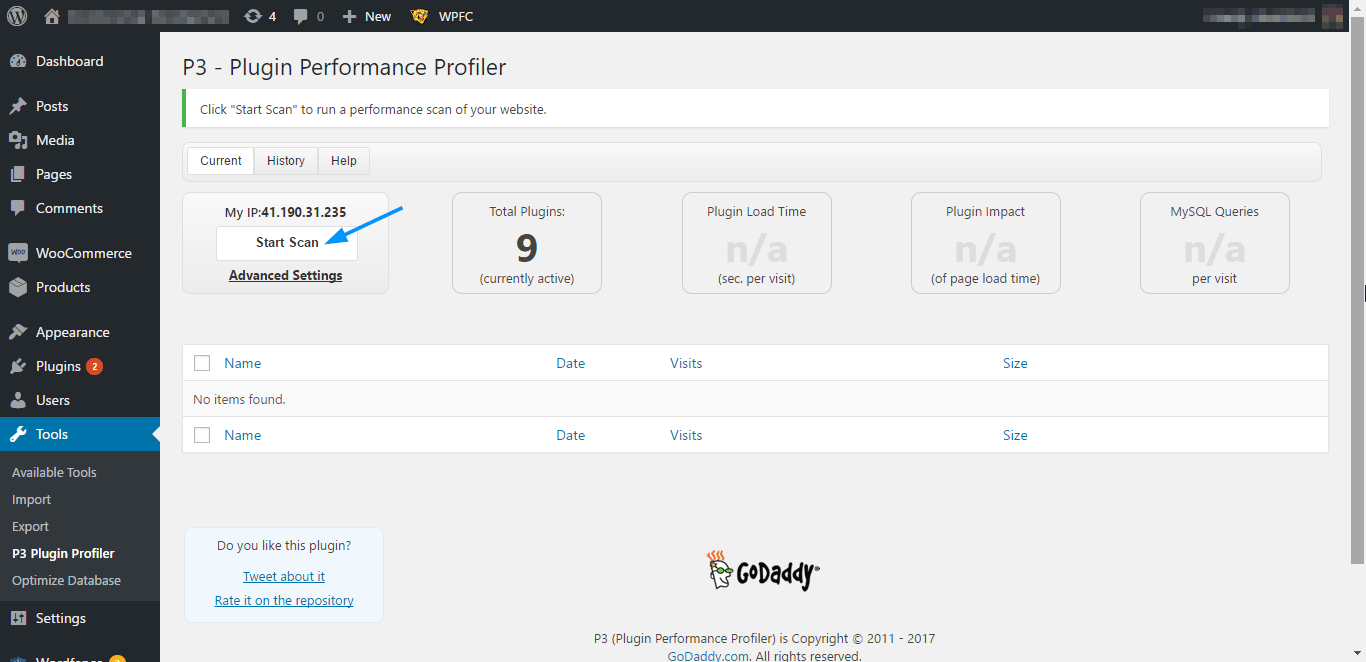Click the Products box icon
Image resolution: width=1366 pixels, height=662 pixels.
18,287
